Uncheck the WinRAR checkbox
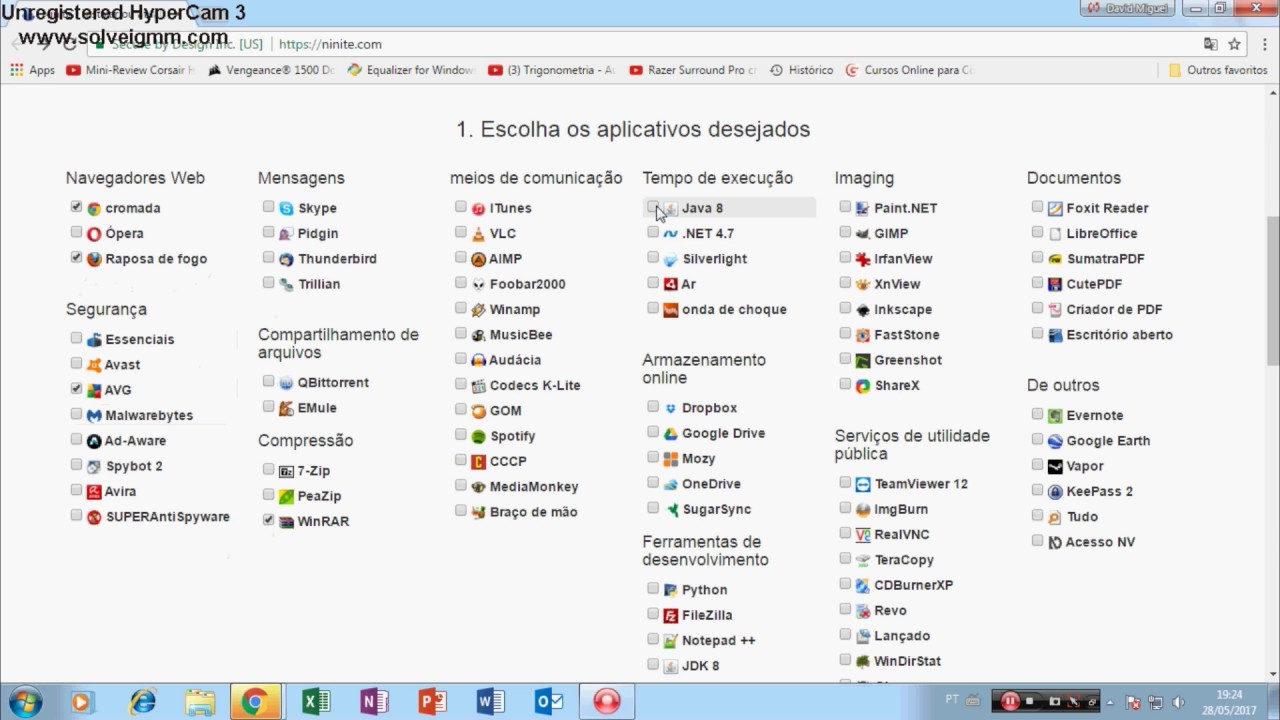The width and height of the screenshot is (1280, 720). click(268, 520)
